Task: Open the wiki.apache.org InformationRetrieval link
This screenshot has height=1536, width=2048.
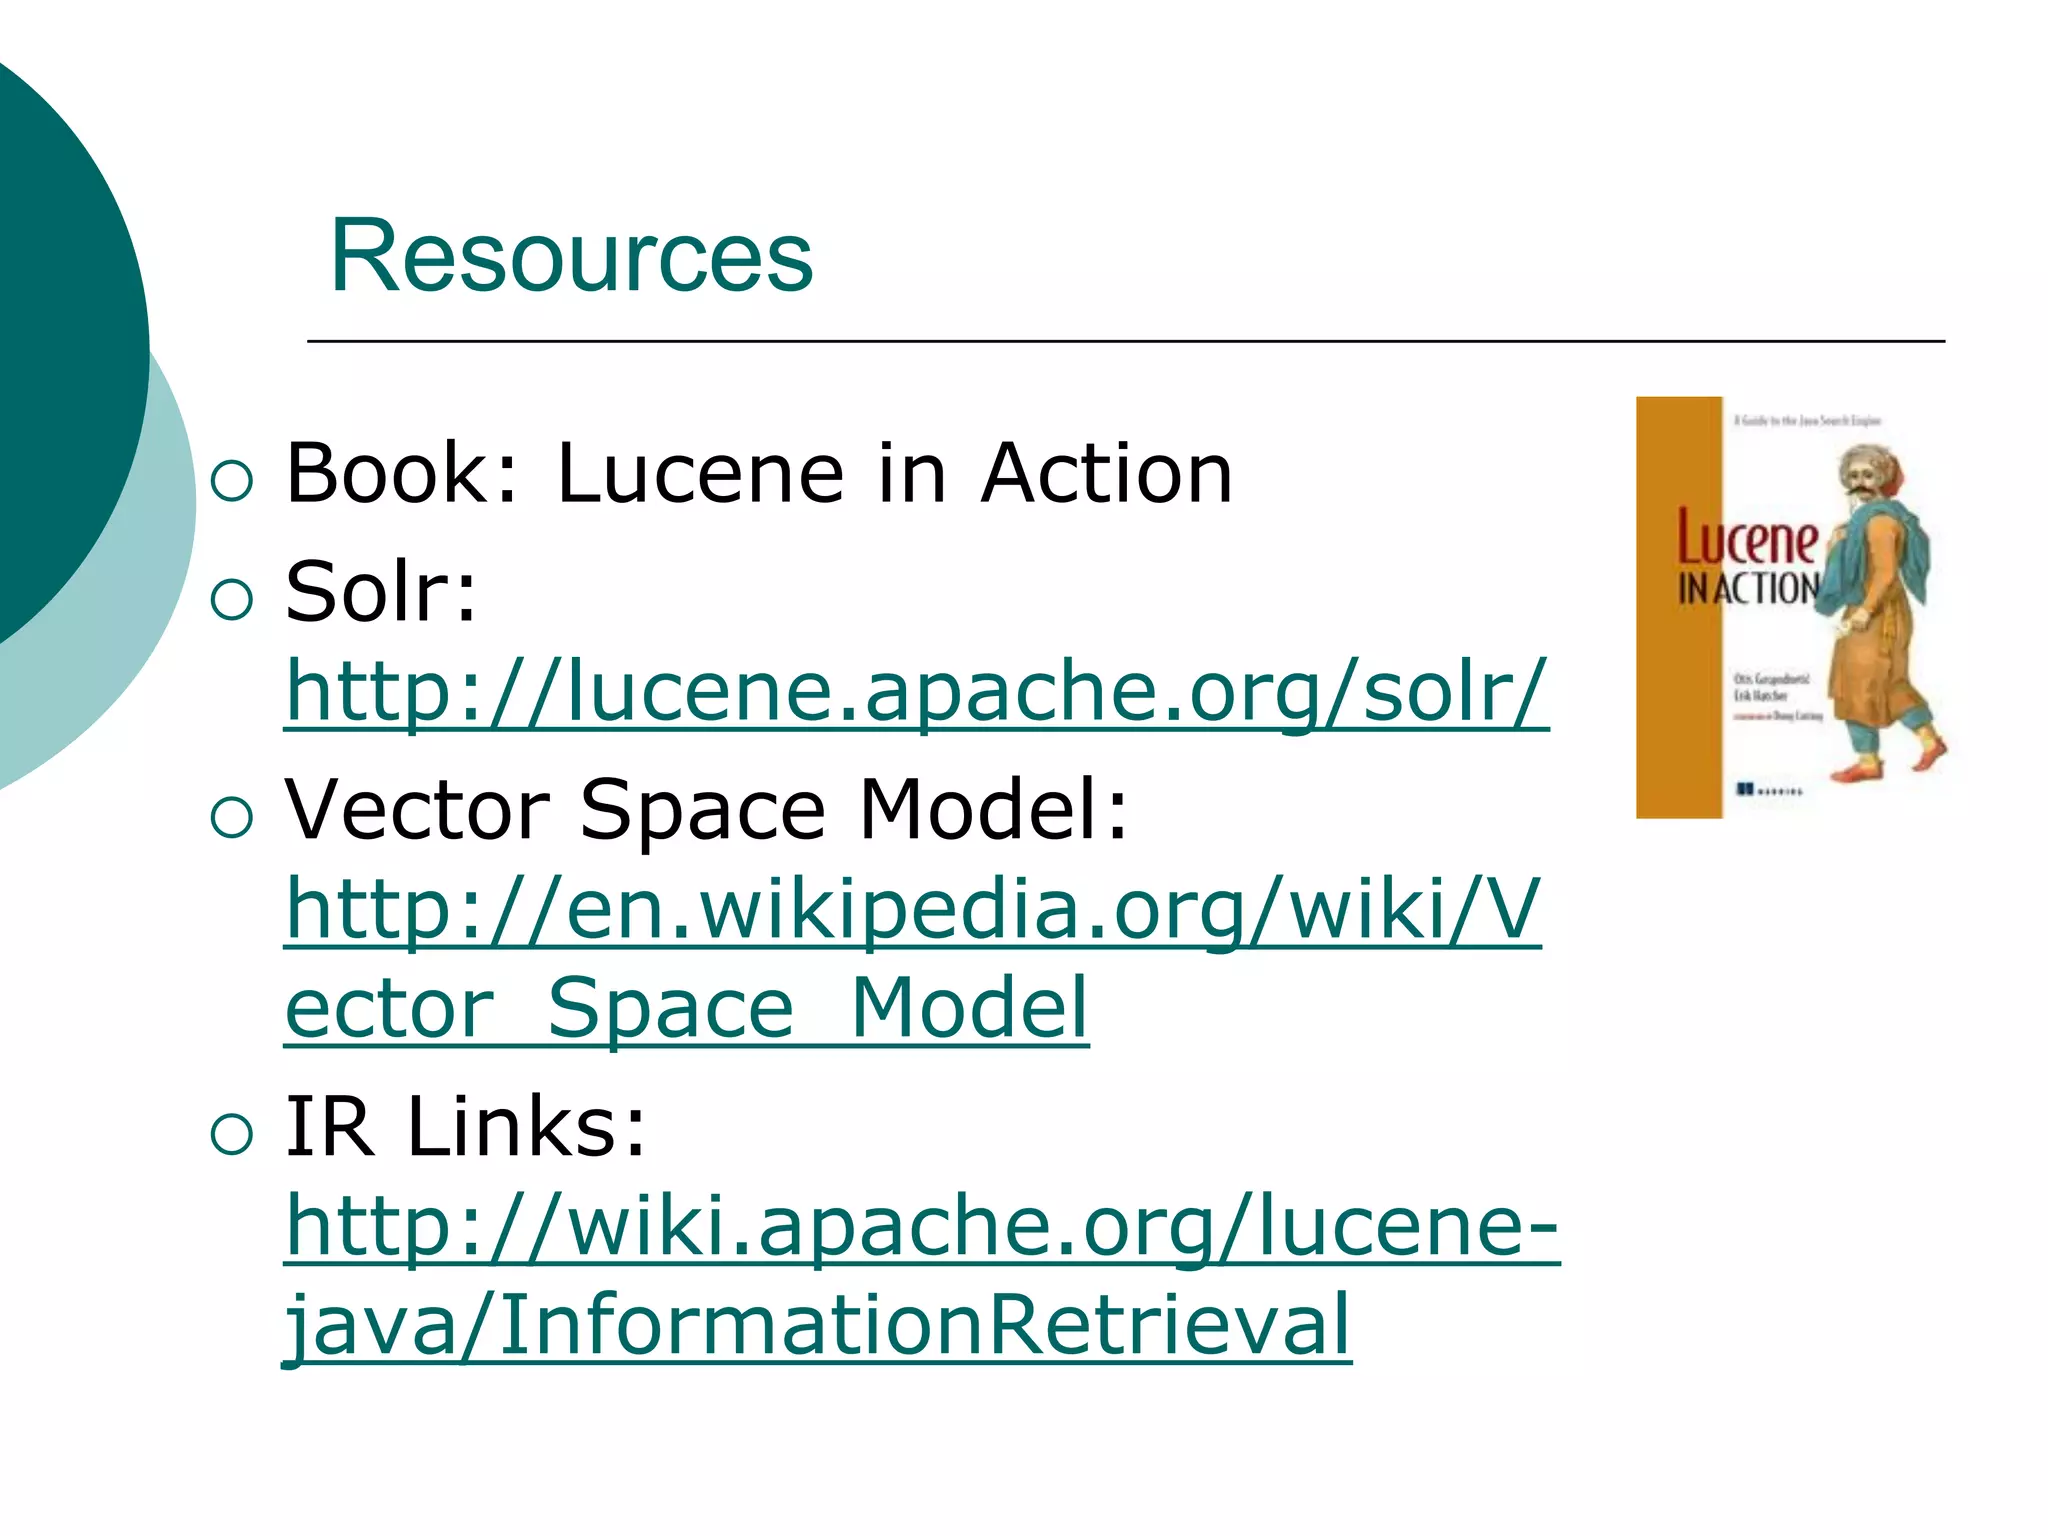Action: [921, 1275]
